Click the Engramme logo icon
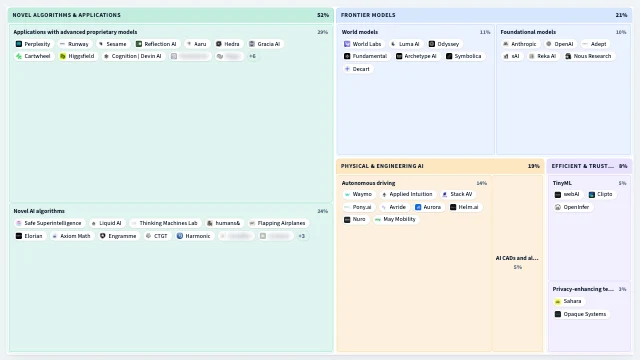 [x=103, y=236]
